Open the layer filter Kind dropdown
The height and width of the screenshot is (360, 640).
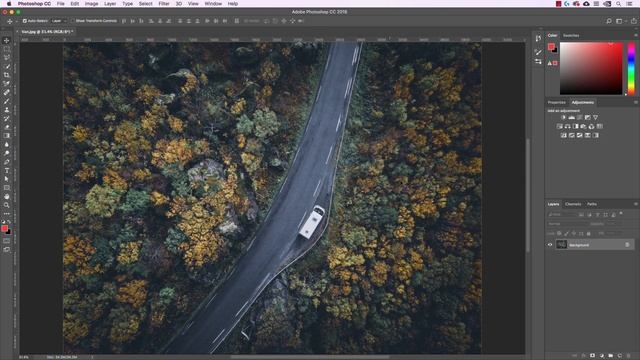pyautogui.click(x=562, y=214)
